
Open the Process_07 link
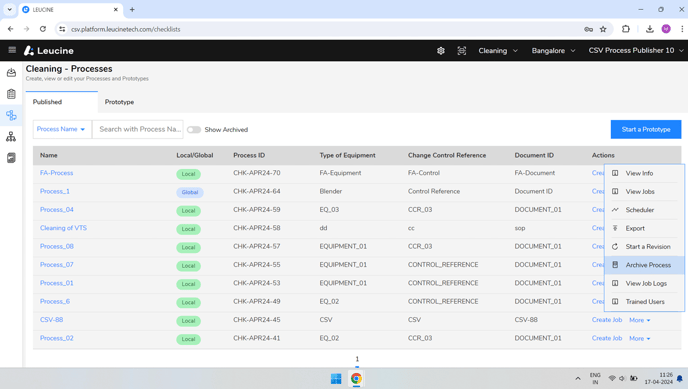(x=57, y=265)
